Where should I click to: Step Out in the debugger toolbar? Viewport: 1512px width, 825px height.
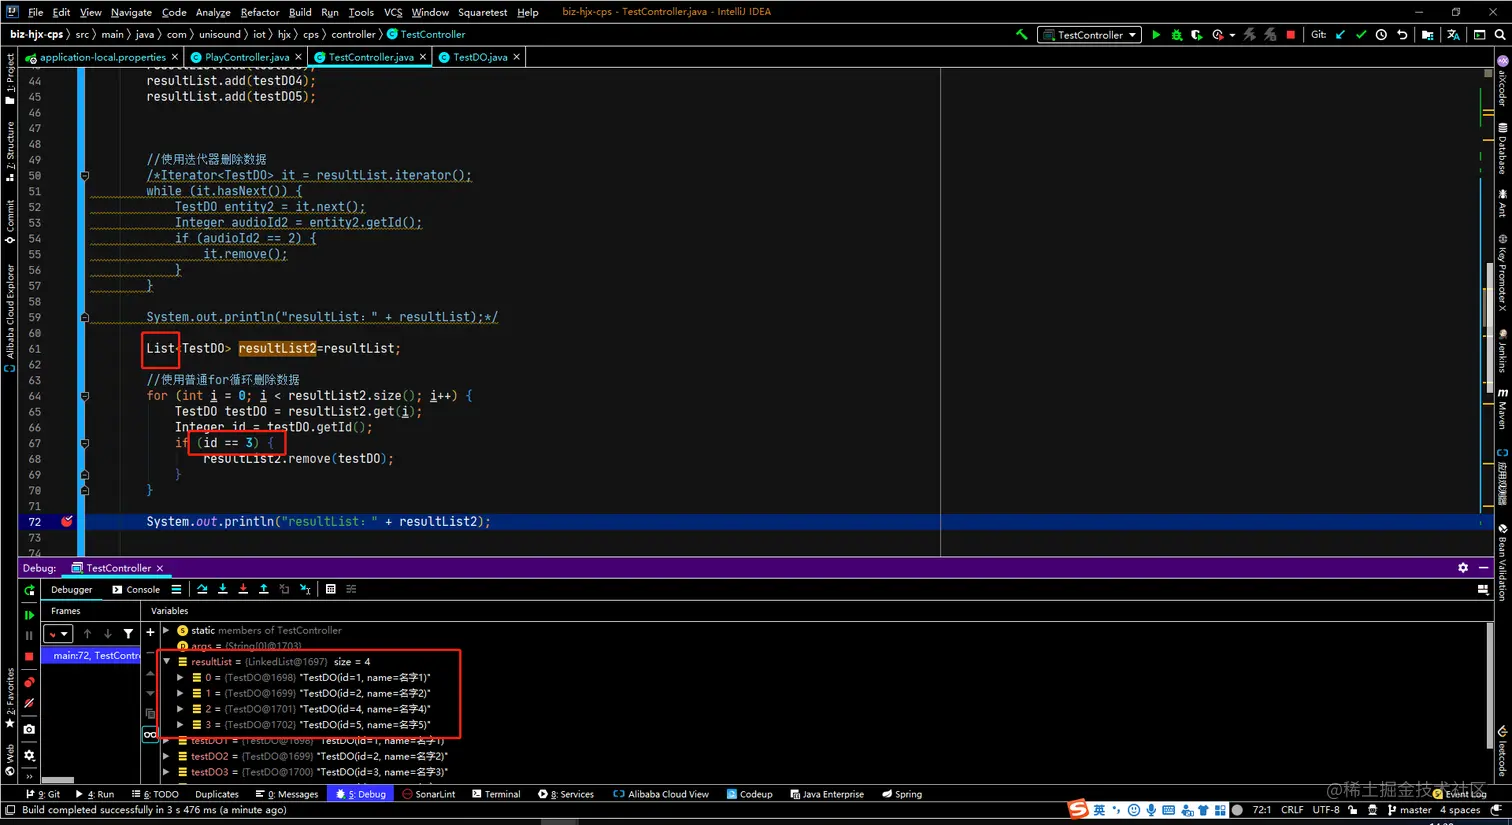264,589
